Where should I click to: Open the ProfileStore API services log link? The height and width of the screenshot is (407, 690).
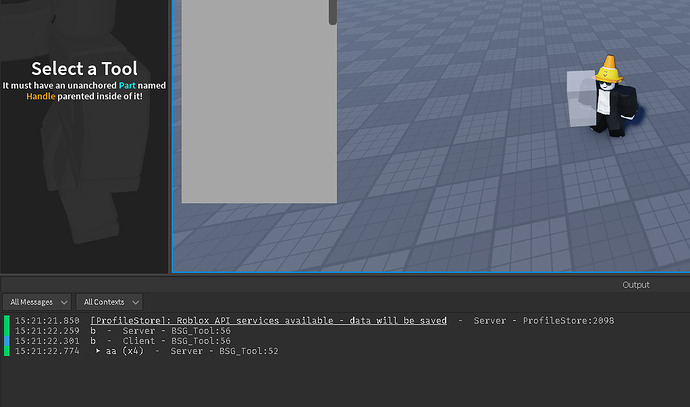[268, 321]
